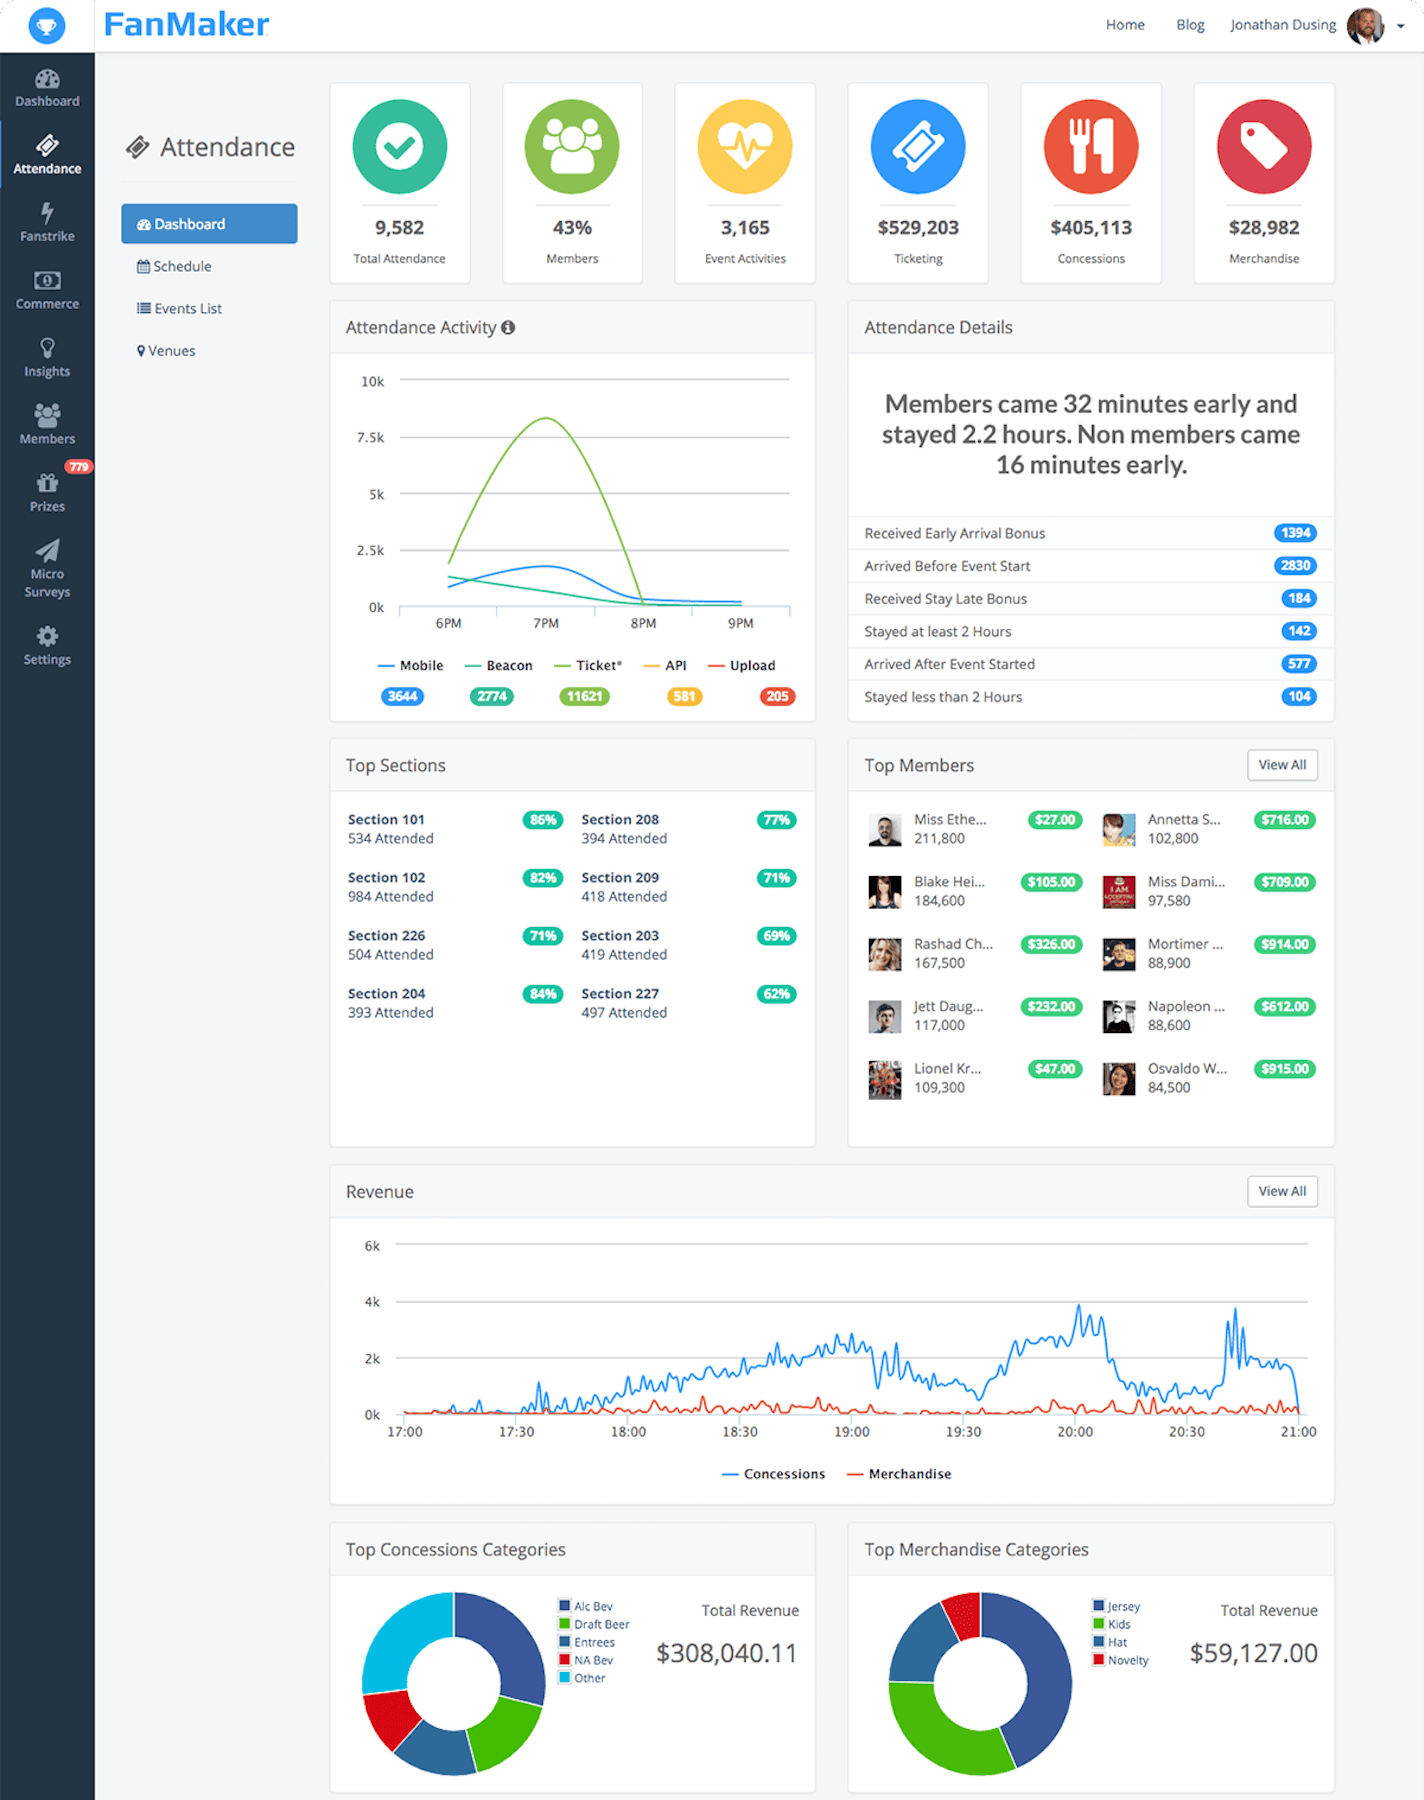Click the blue Ticketing ticket icon
The height and width of the screenshot is (1800, 1424).
(x=917, y=147)
